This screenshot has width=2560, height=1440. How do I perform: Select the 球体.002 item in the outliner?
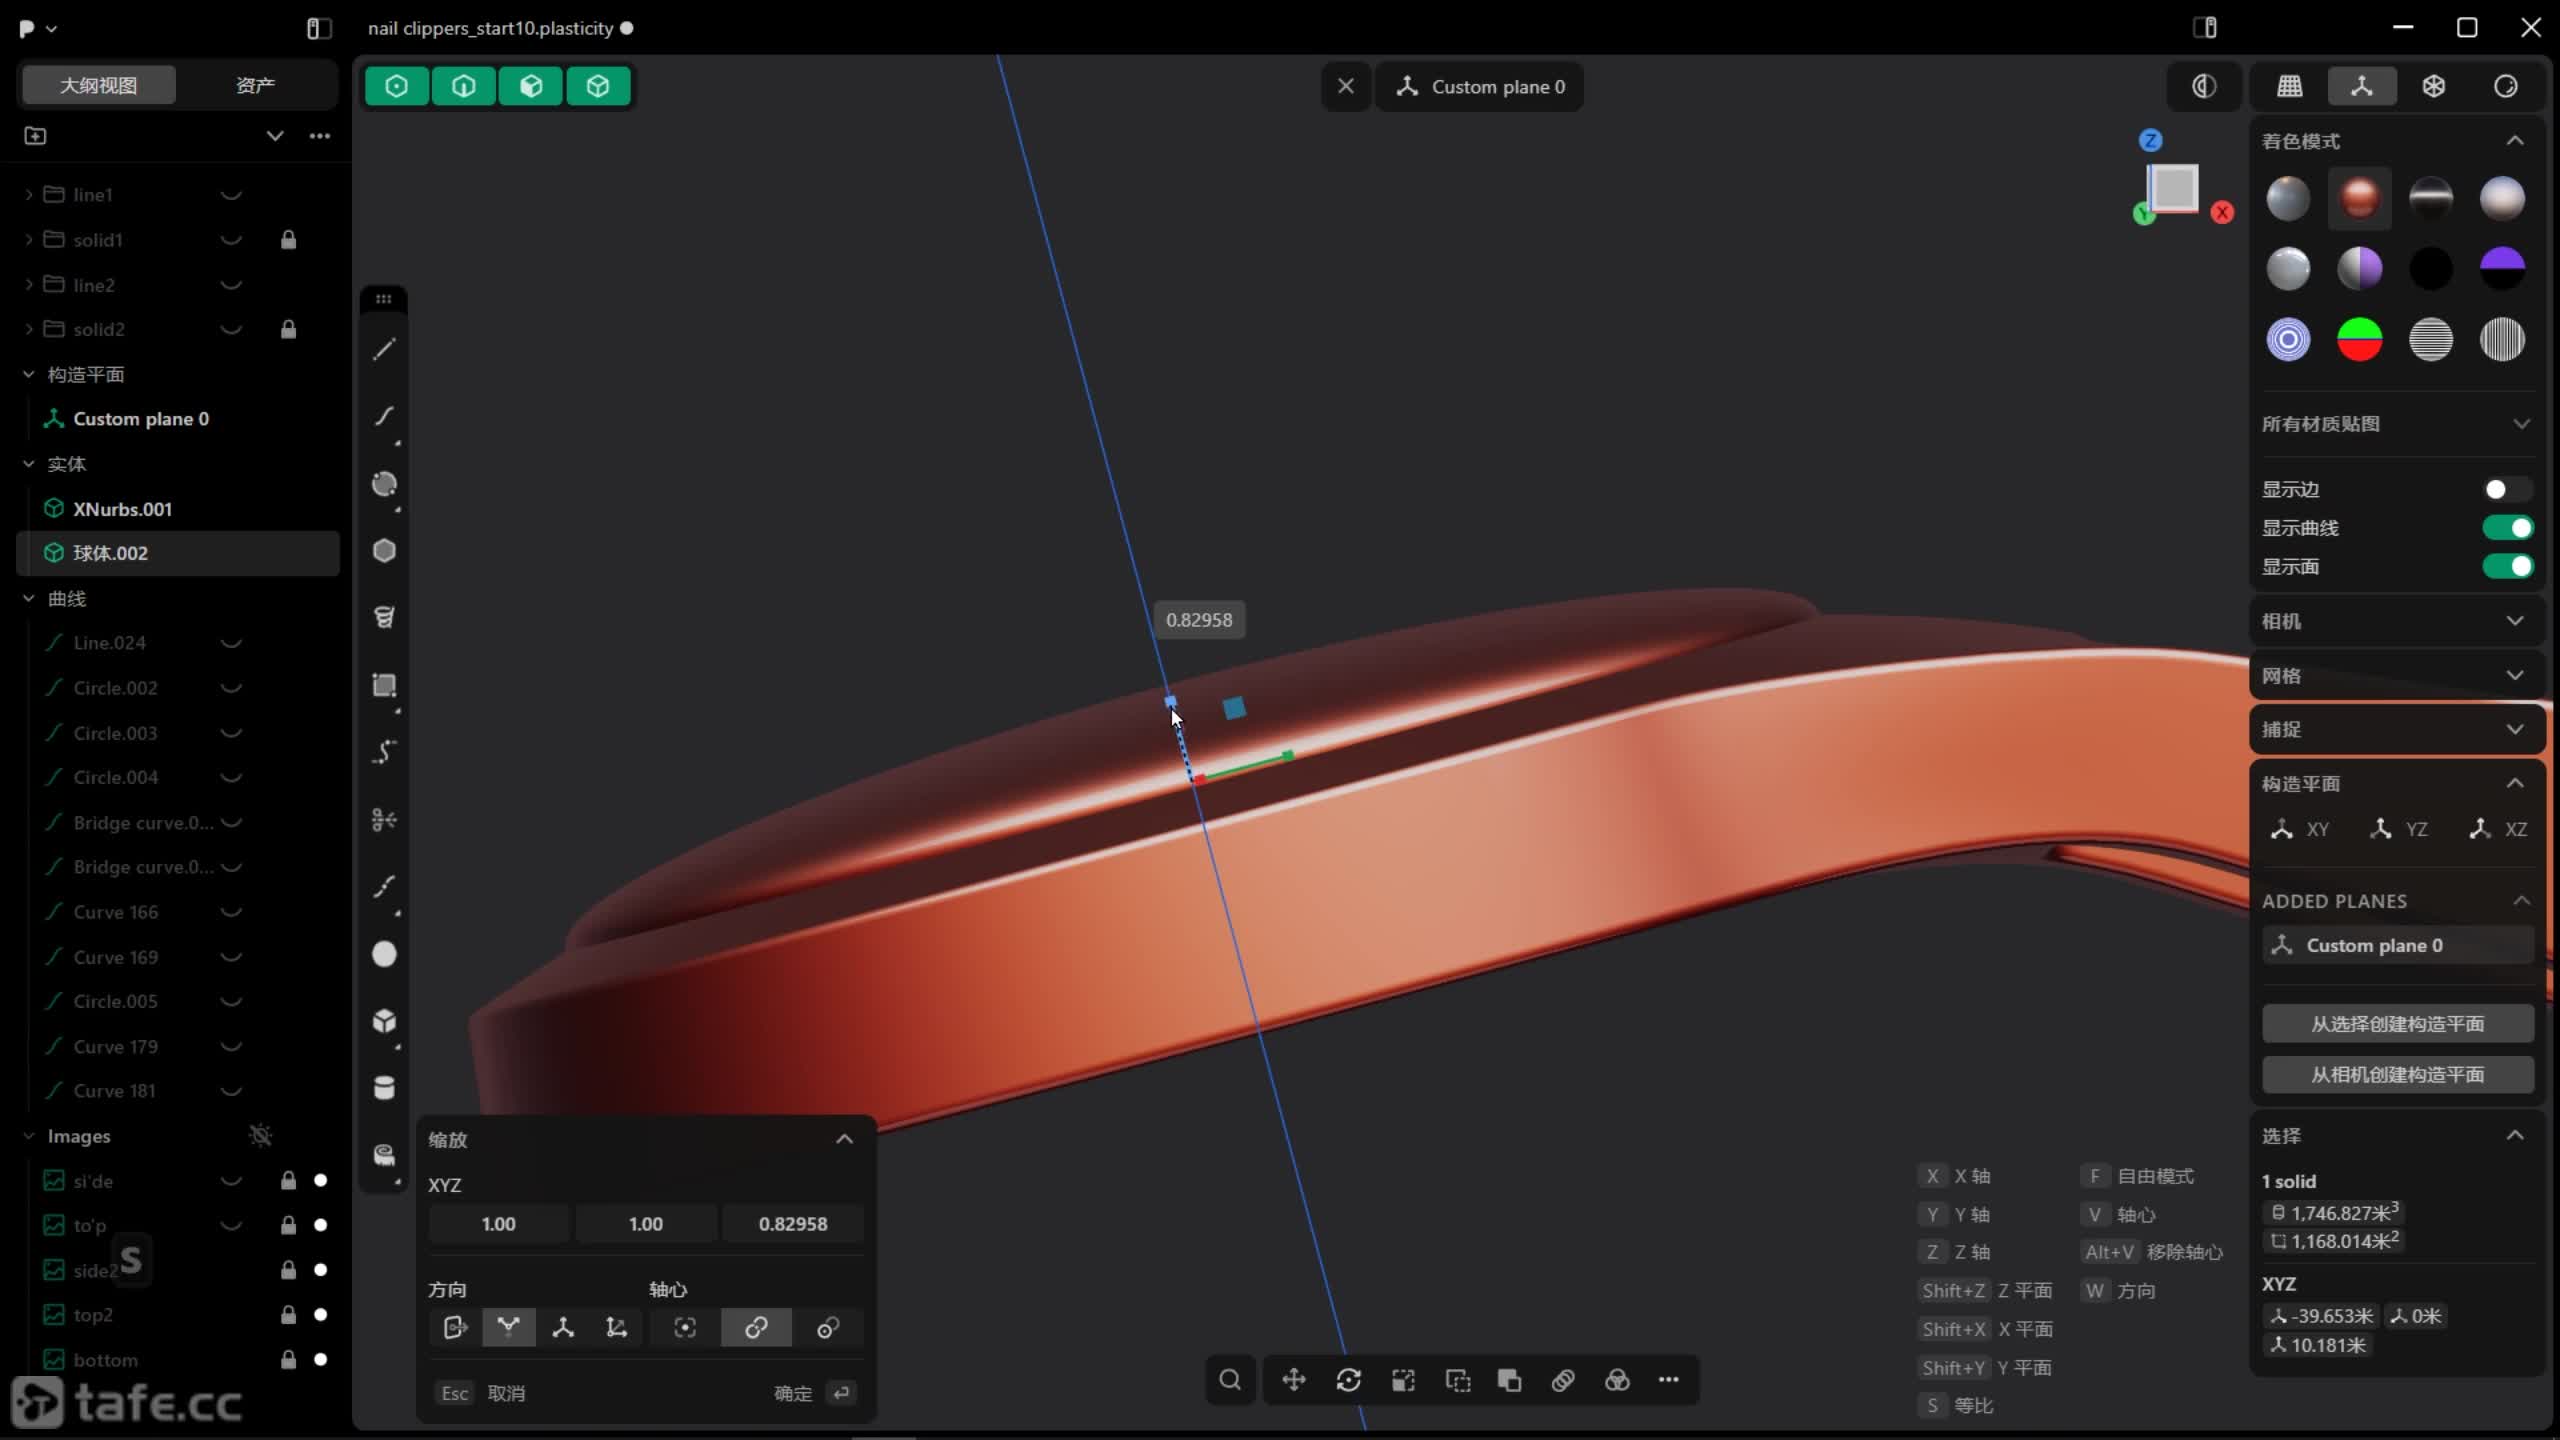(x=110, y=553)
